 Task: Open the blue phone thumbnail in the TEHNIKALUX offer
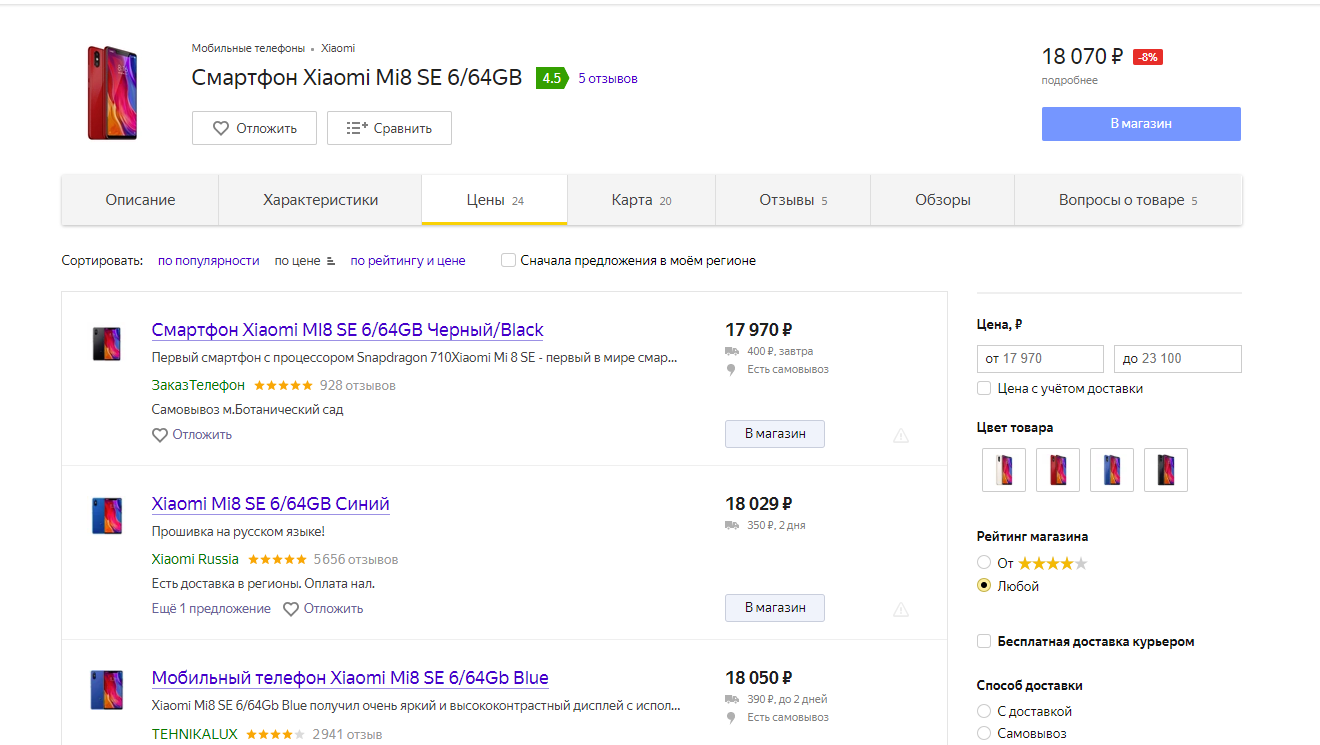pyautogui.click(x=106, y=690)
